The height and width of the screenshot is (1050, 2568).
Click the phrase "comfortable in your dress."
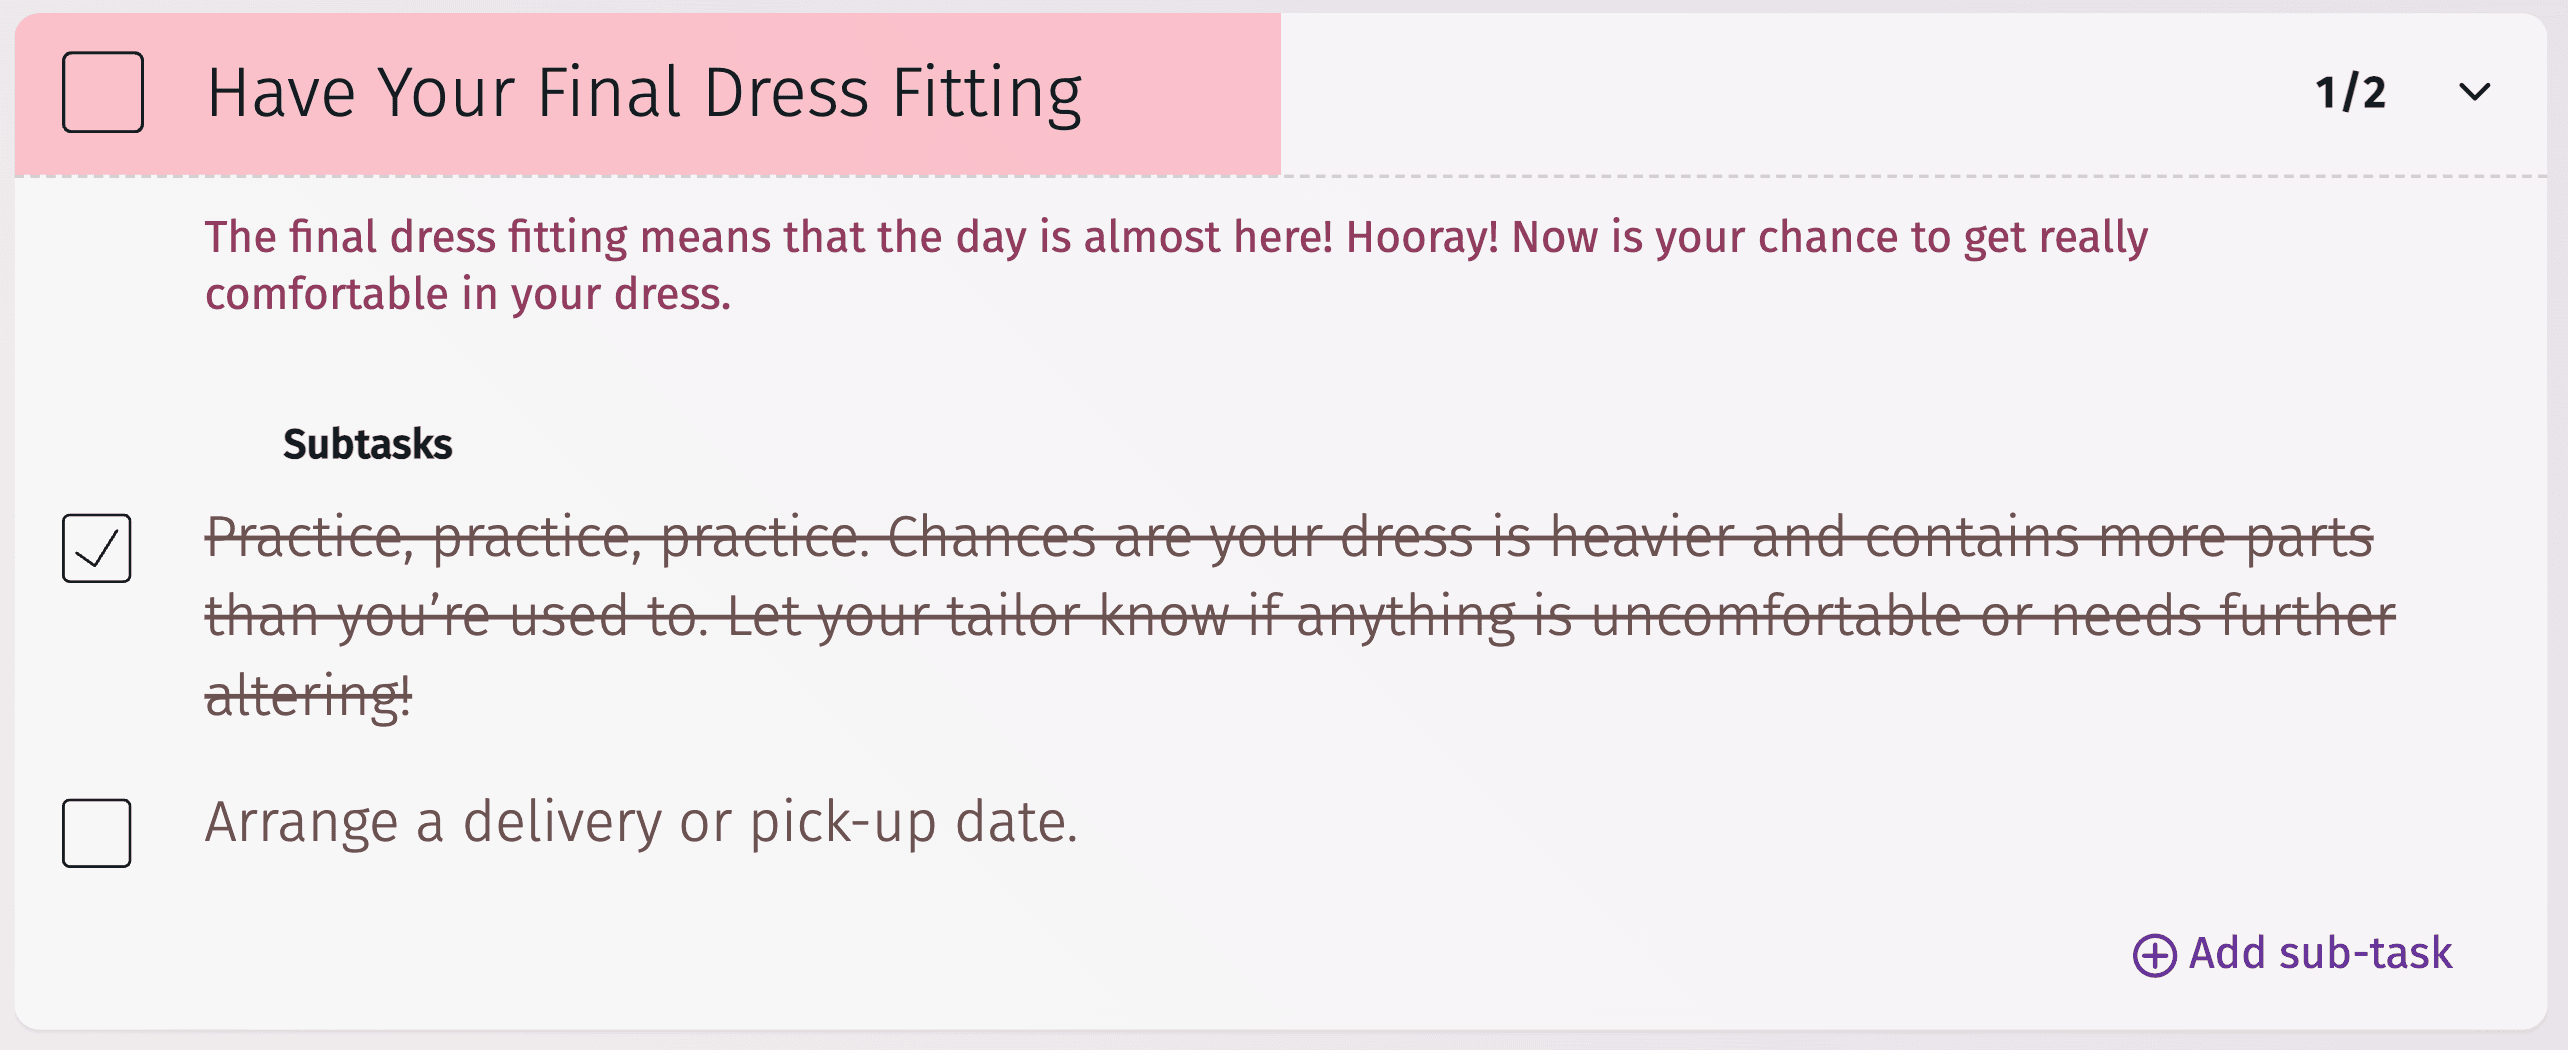468,294
